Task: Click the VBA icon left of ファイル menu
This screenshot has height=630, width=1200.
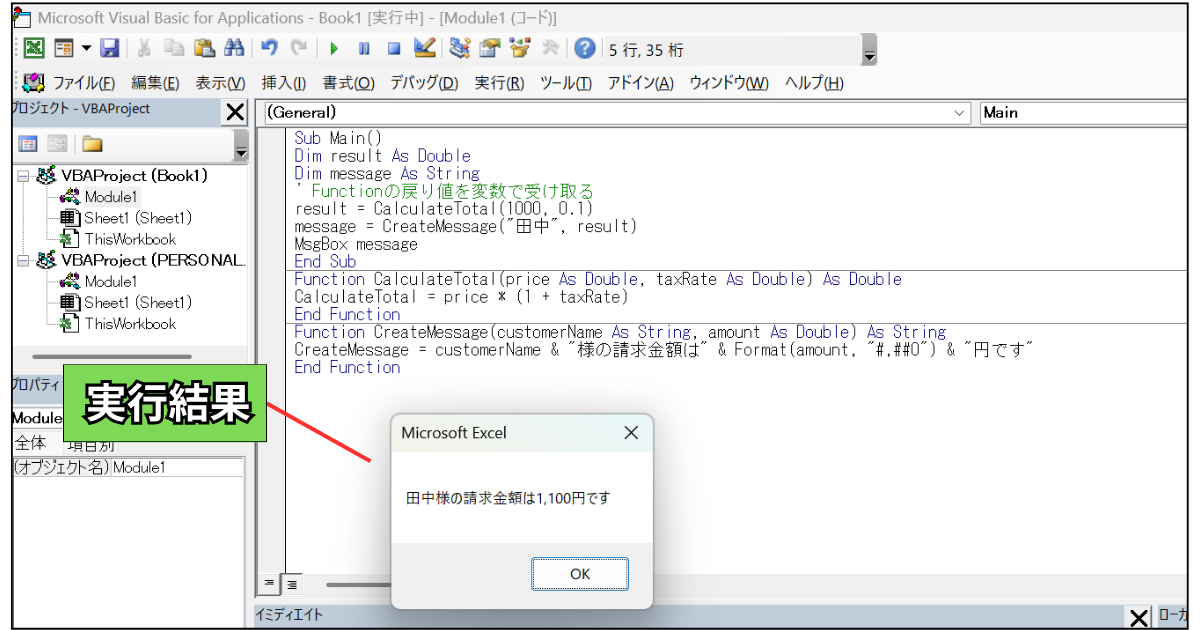Action: point(33,83)
